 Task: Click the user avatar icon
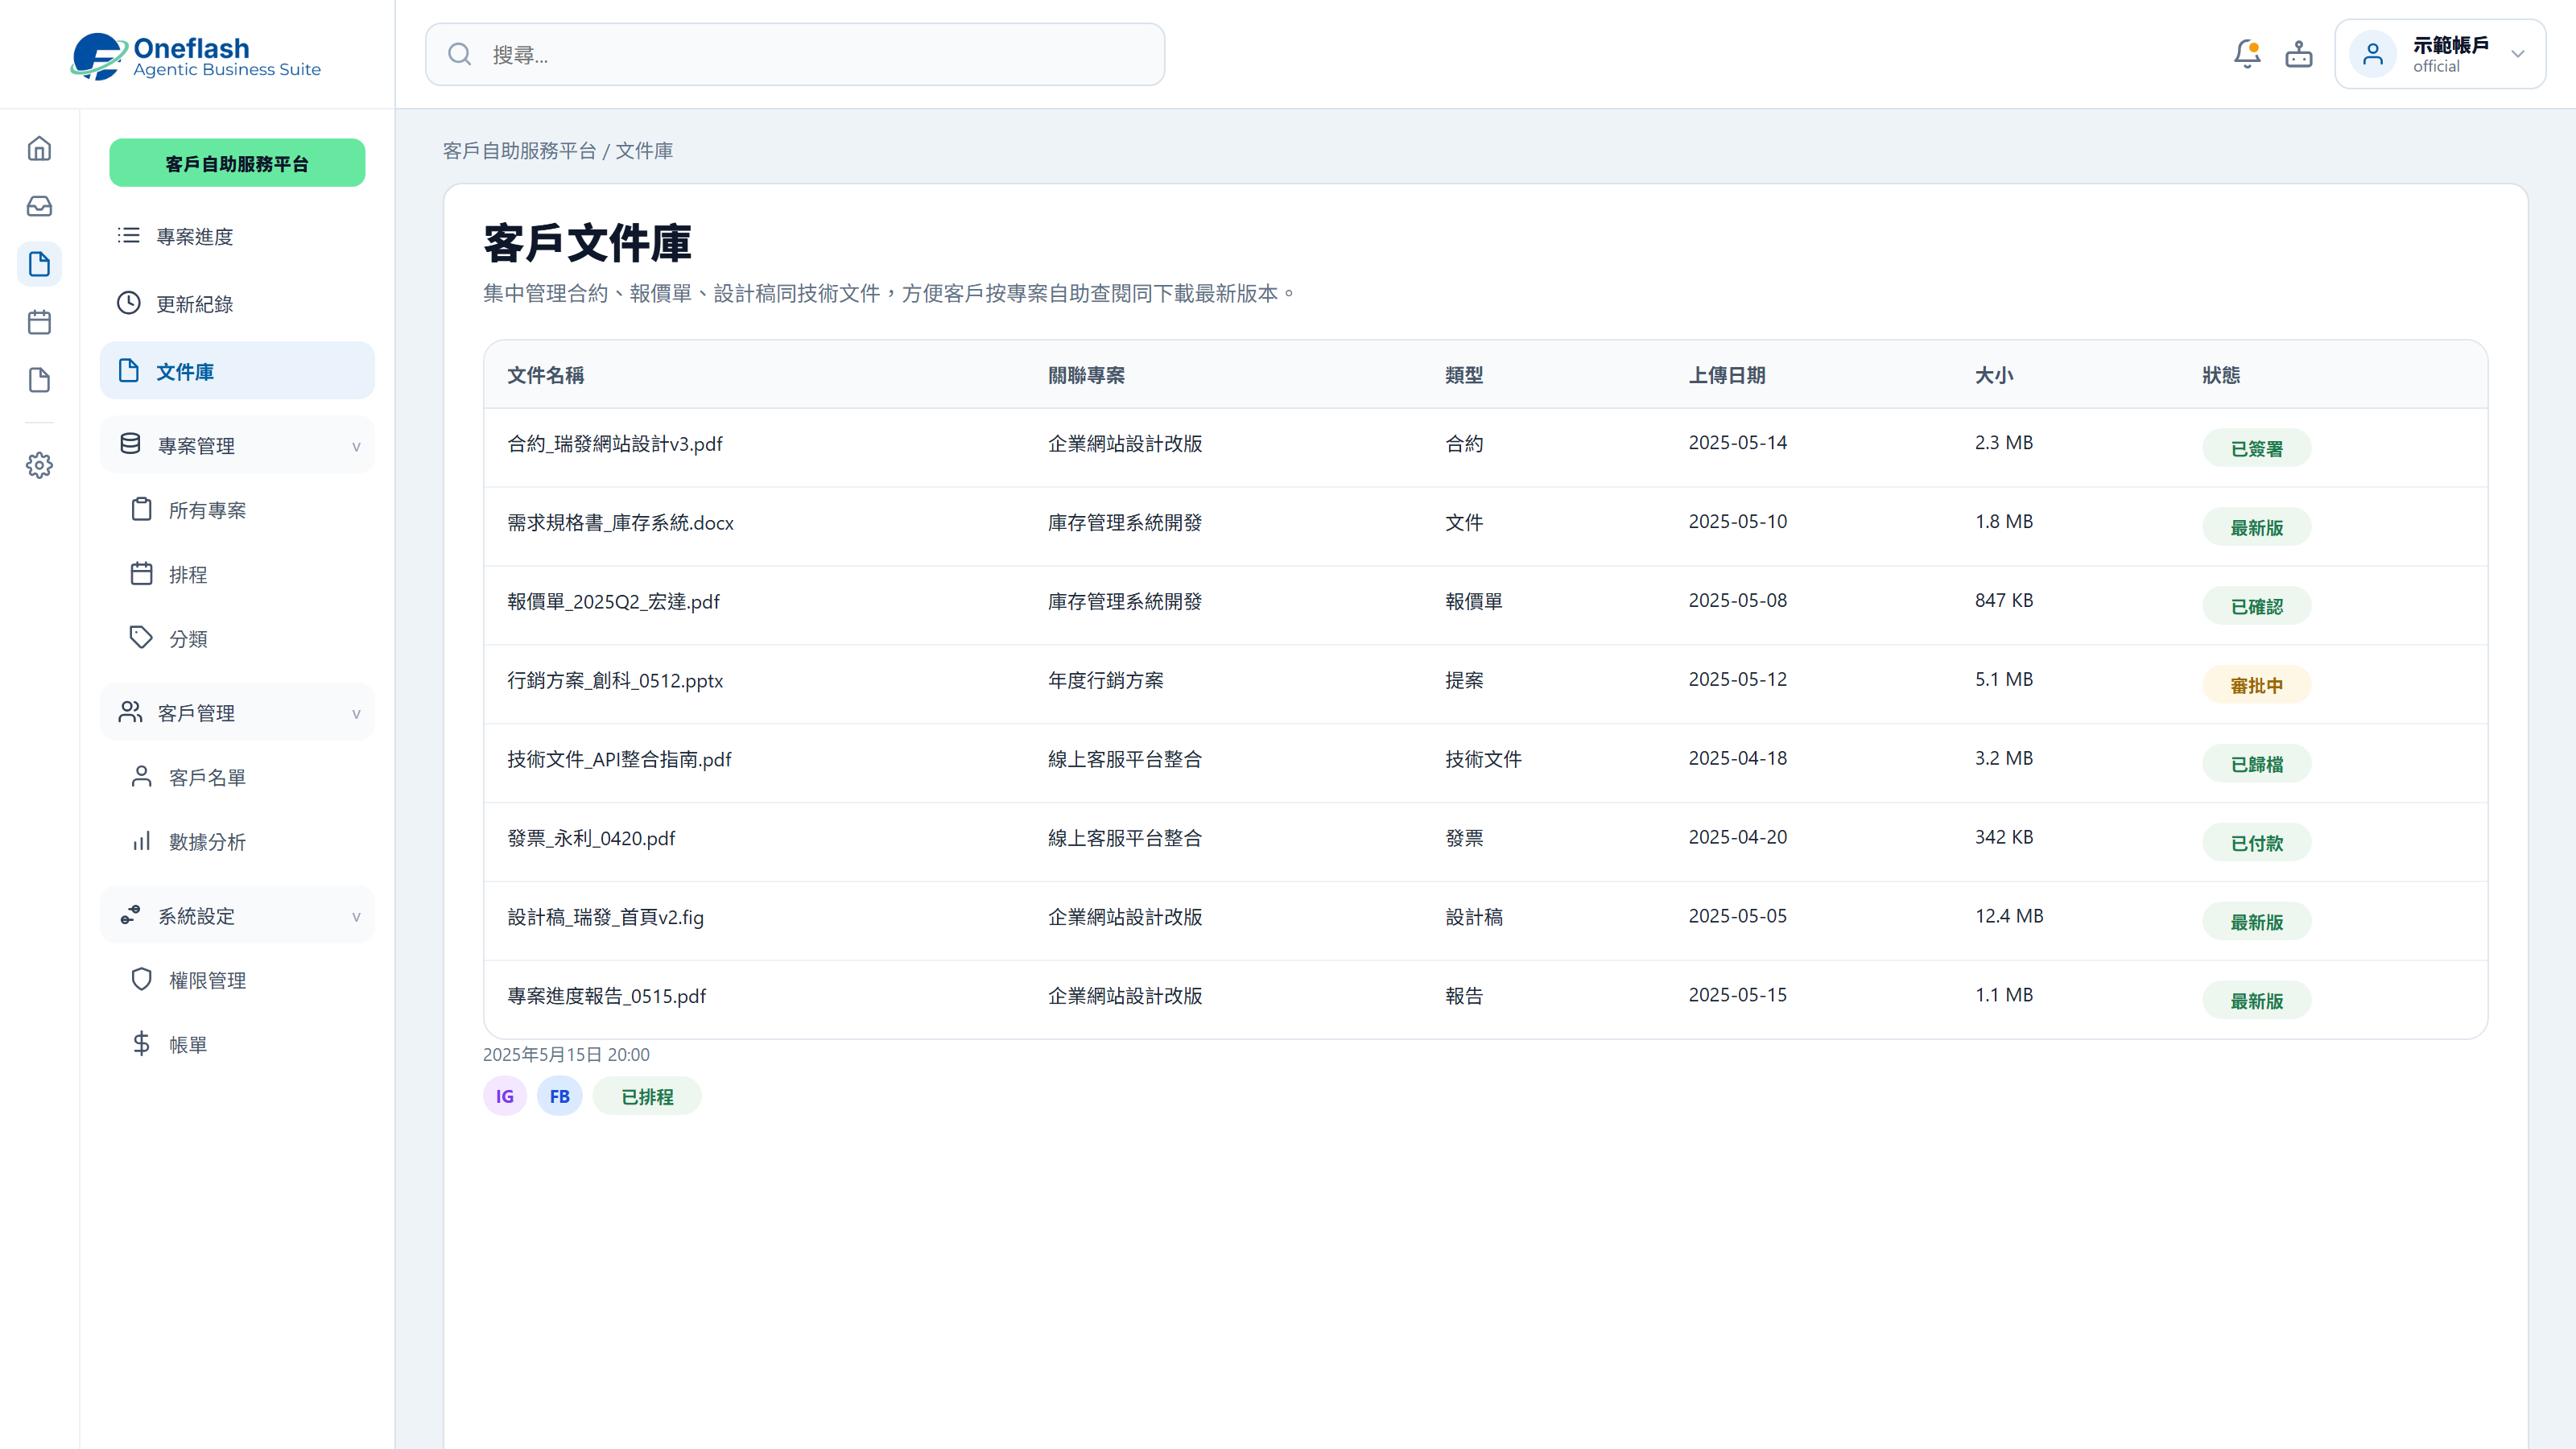click(x=2373, y=54)
